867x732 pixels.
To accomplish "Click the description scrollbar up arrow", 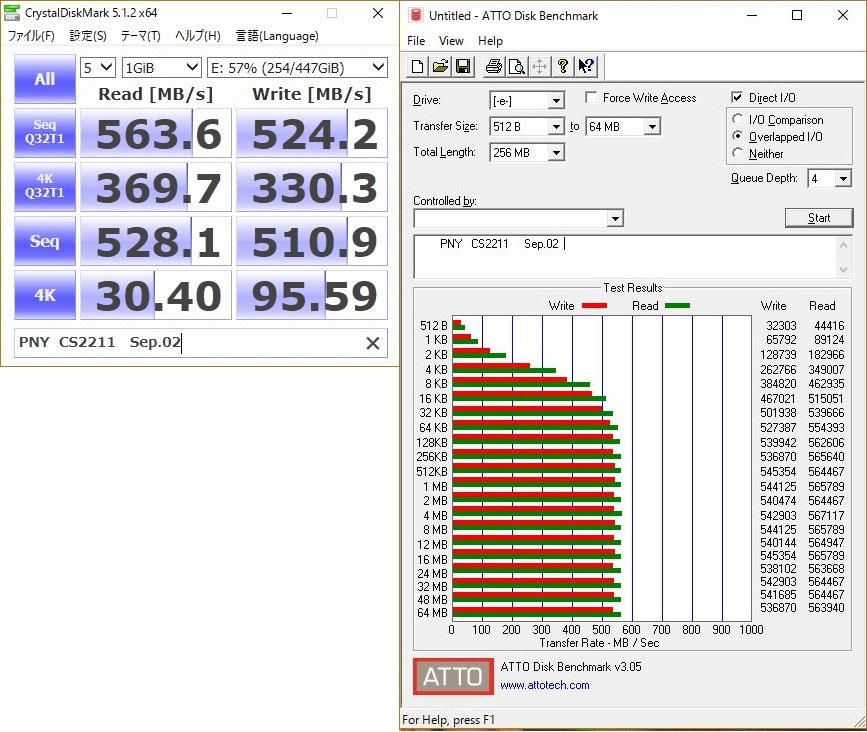I will (x=843, y=244).
